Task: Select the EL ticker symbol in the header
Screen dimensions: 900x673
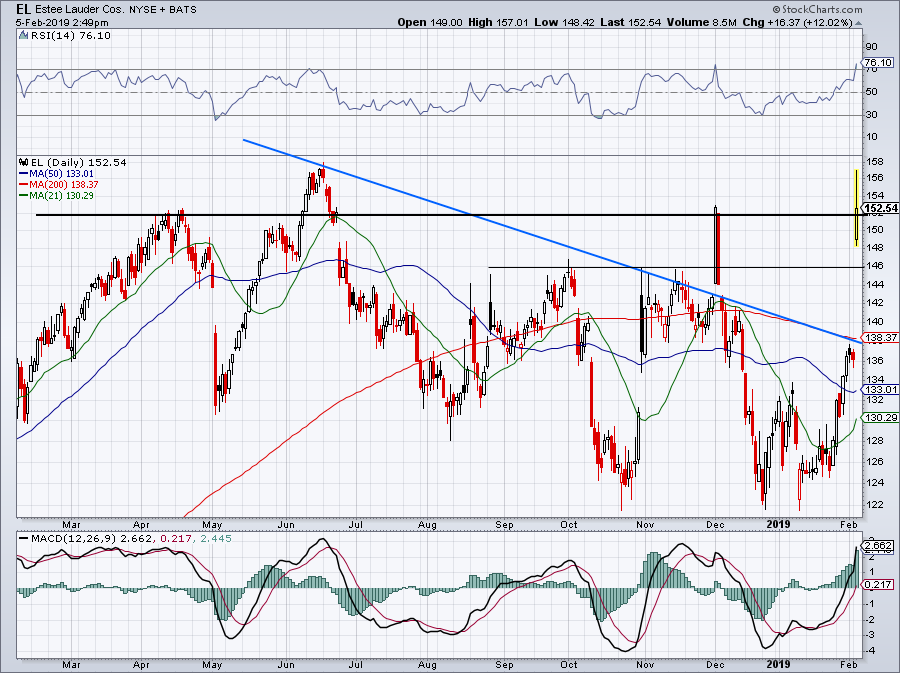Action: point(22,9)
